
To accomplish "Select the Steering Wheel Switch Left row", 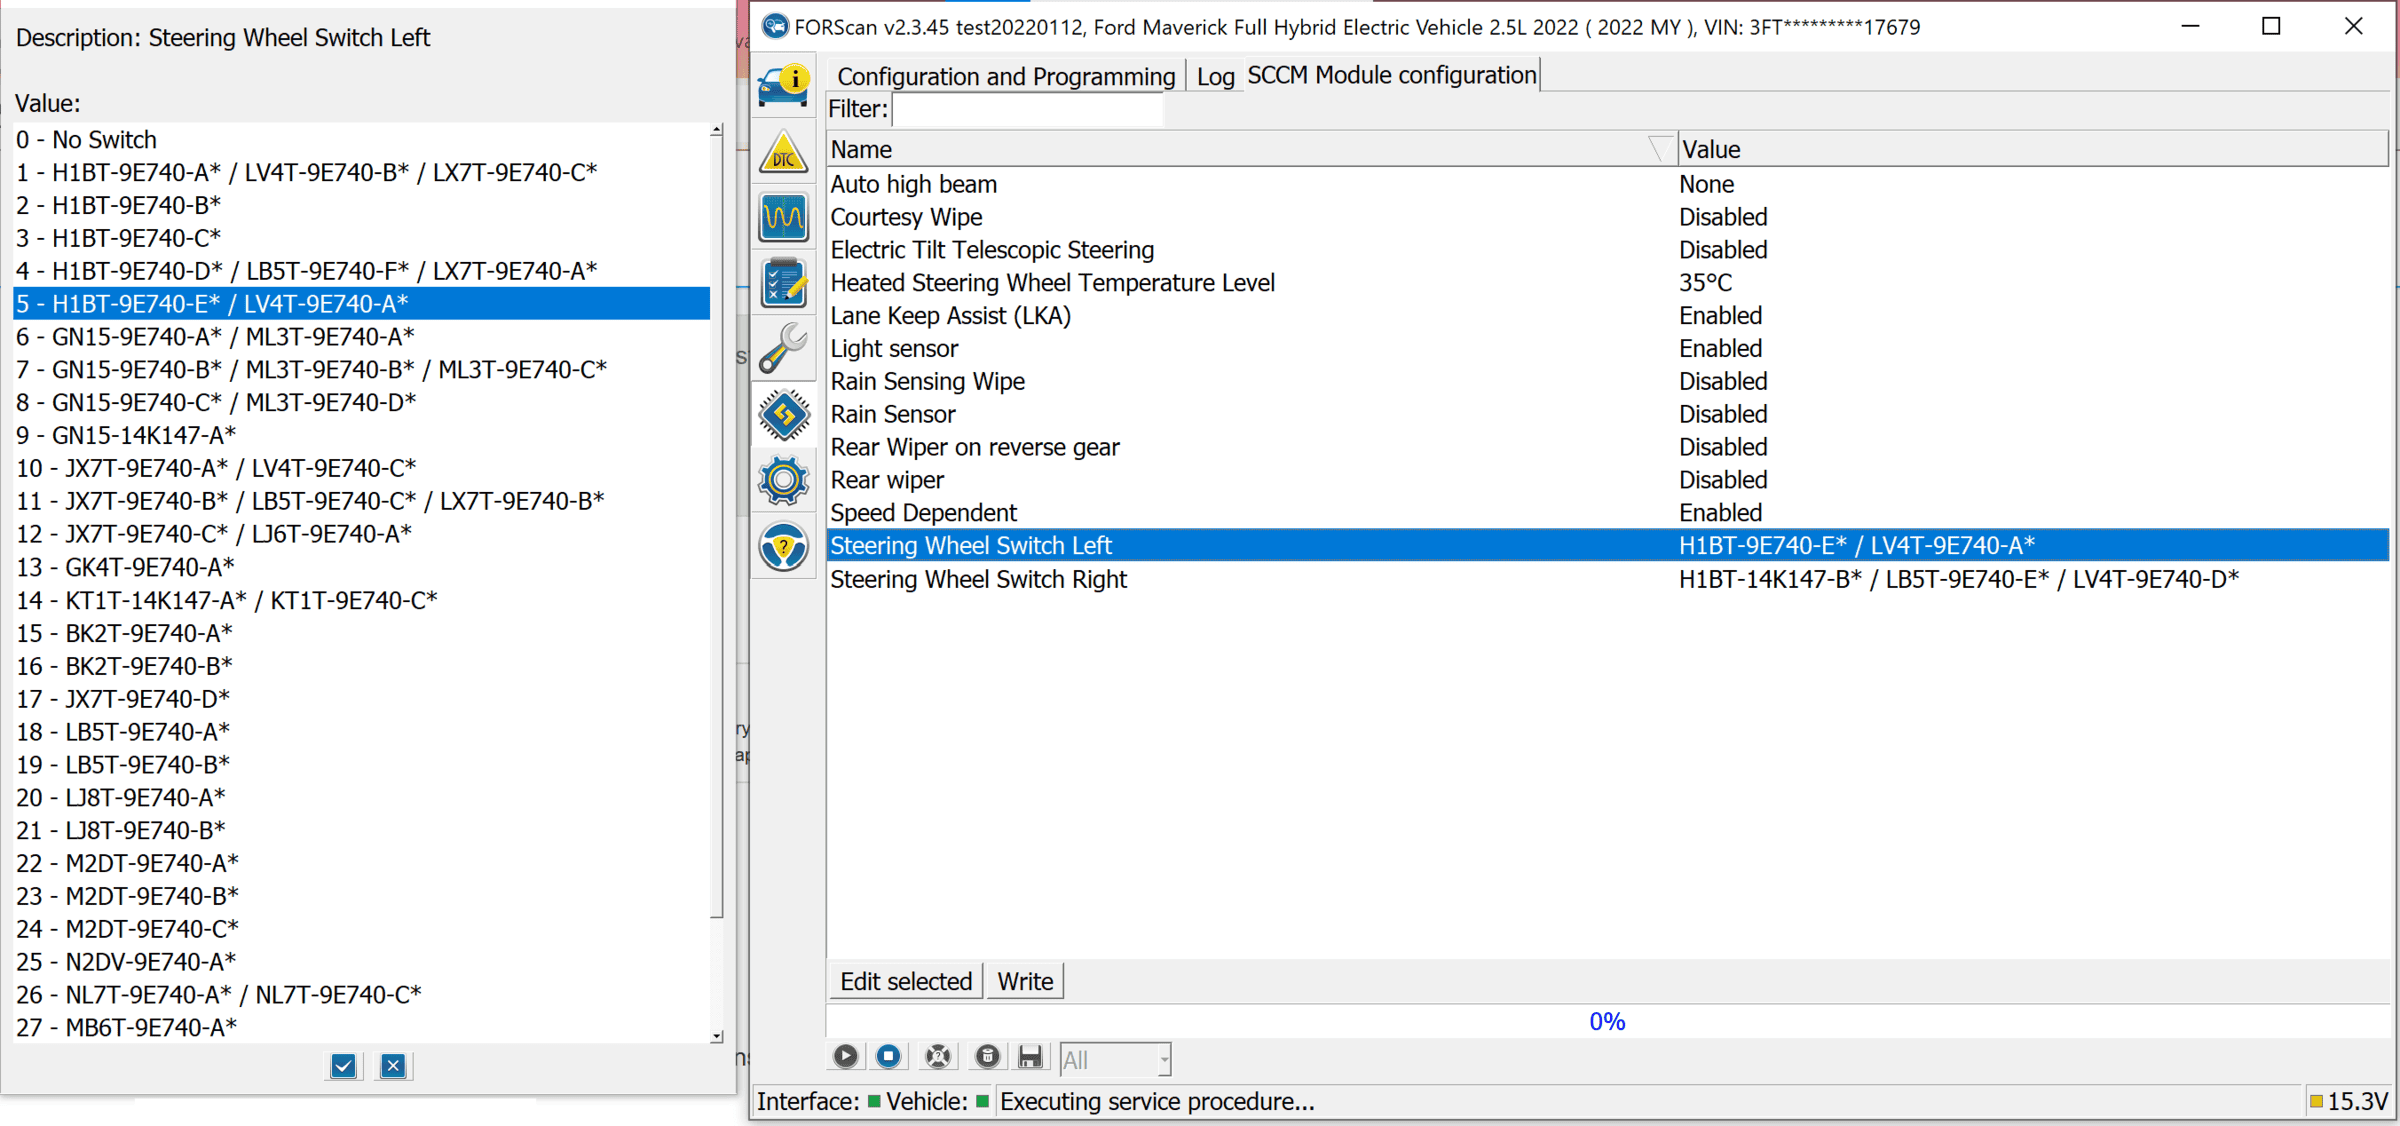I will click(1608, 545).
